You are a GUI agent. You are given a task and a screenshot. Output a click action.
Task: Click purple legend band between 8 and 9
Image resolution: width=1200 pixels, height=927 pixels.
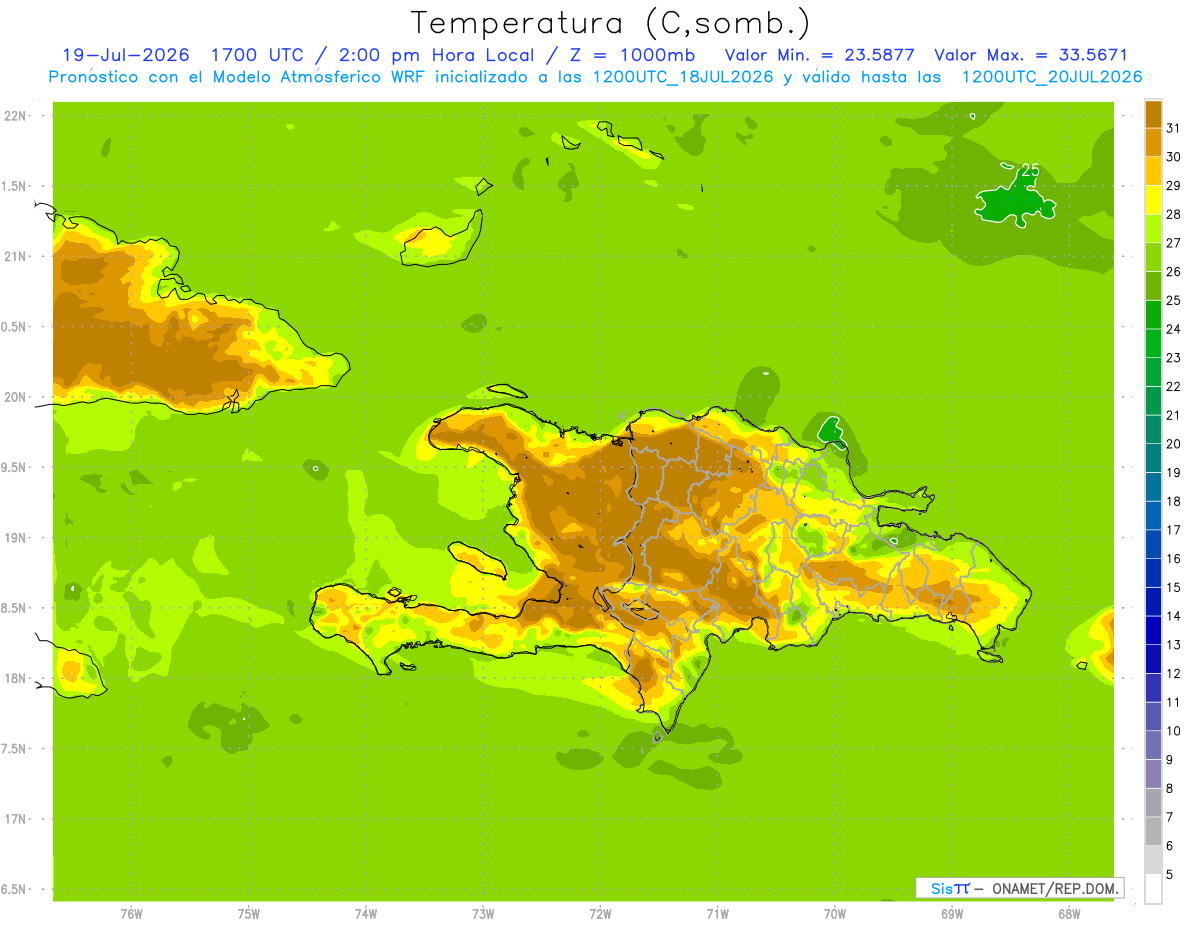click(1153, 773)
